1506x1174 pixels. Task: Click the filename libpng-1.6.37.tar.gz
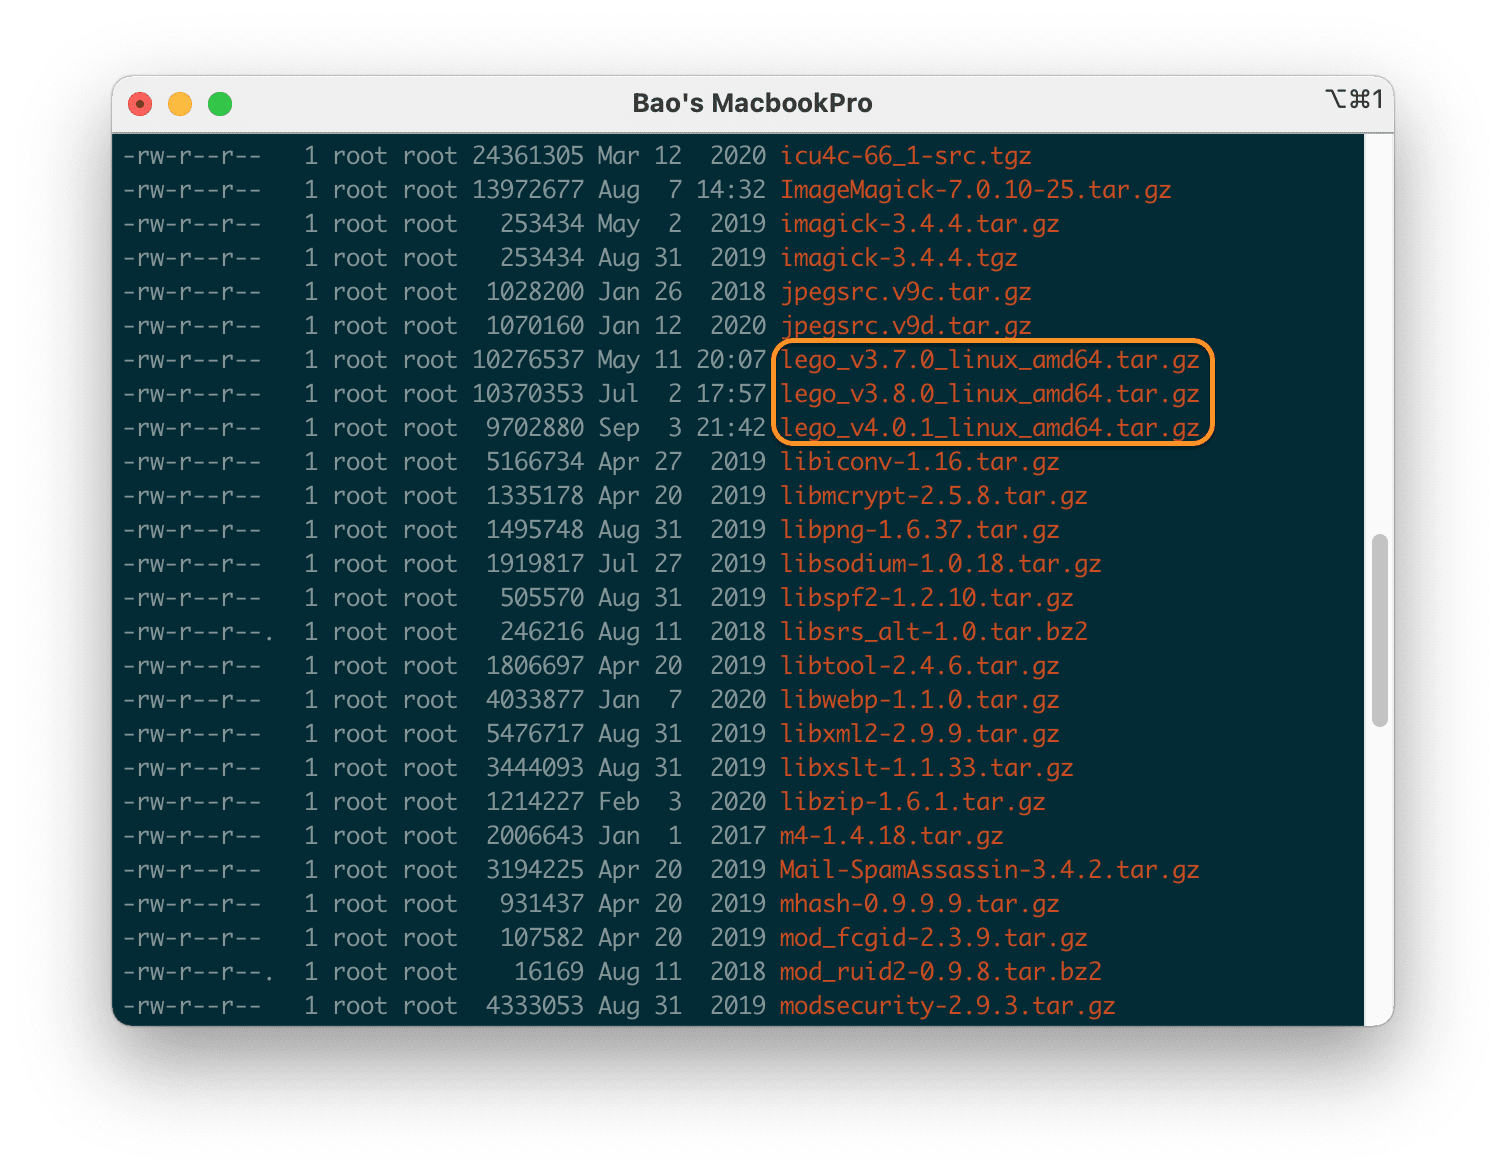click(919, 531)
